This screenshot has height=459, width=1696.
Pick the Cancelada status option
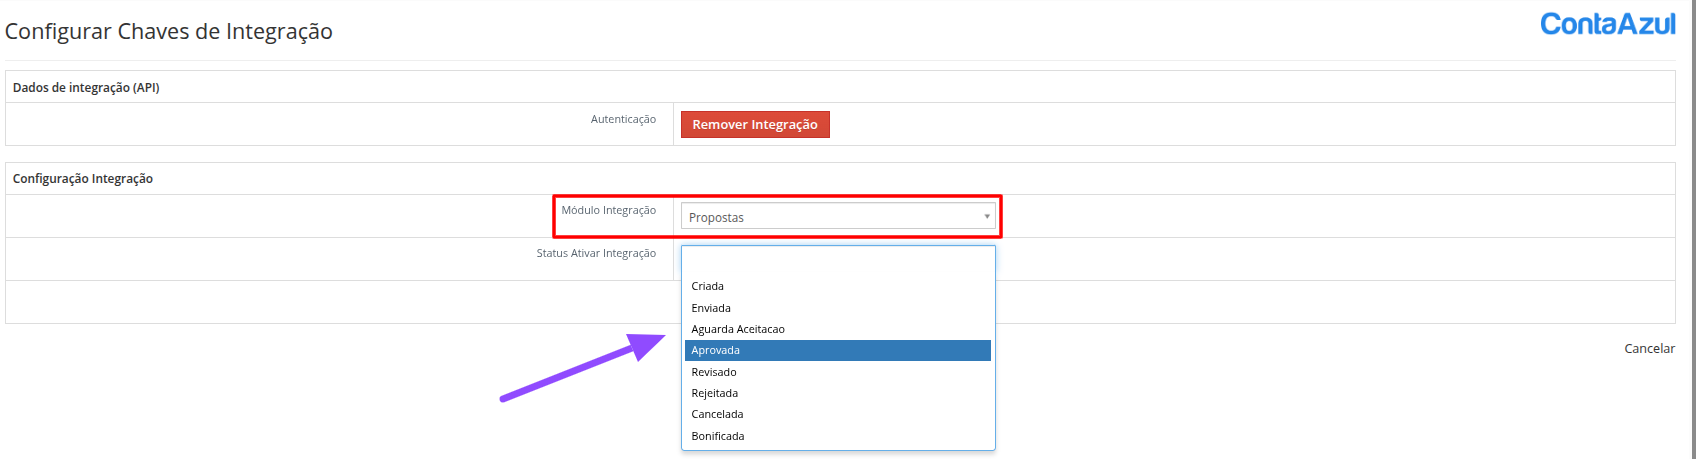[717, 414]
